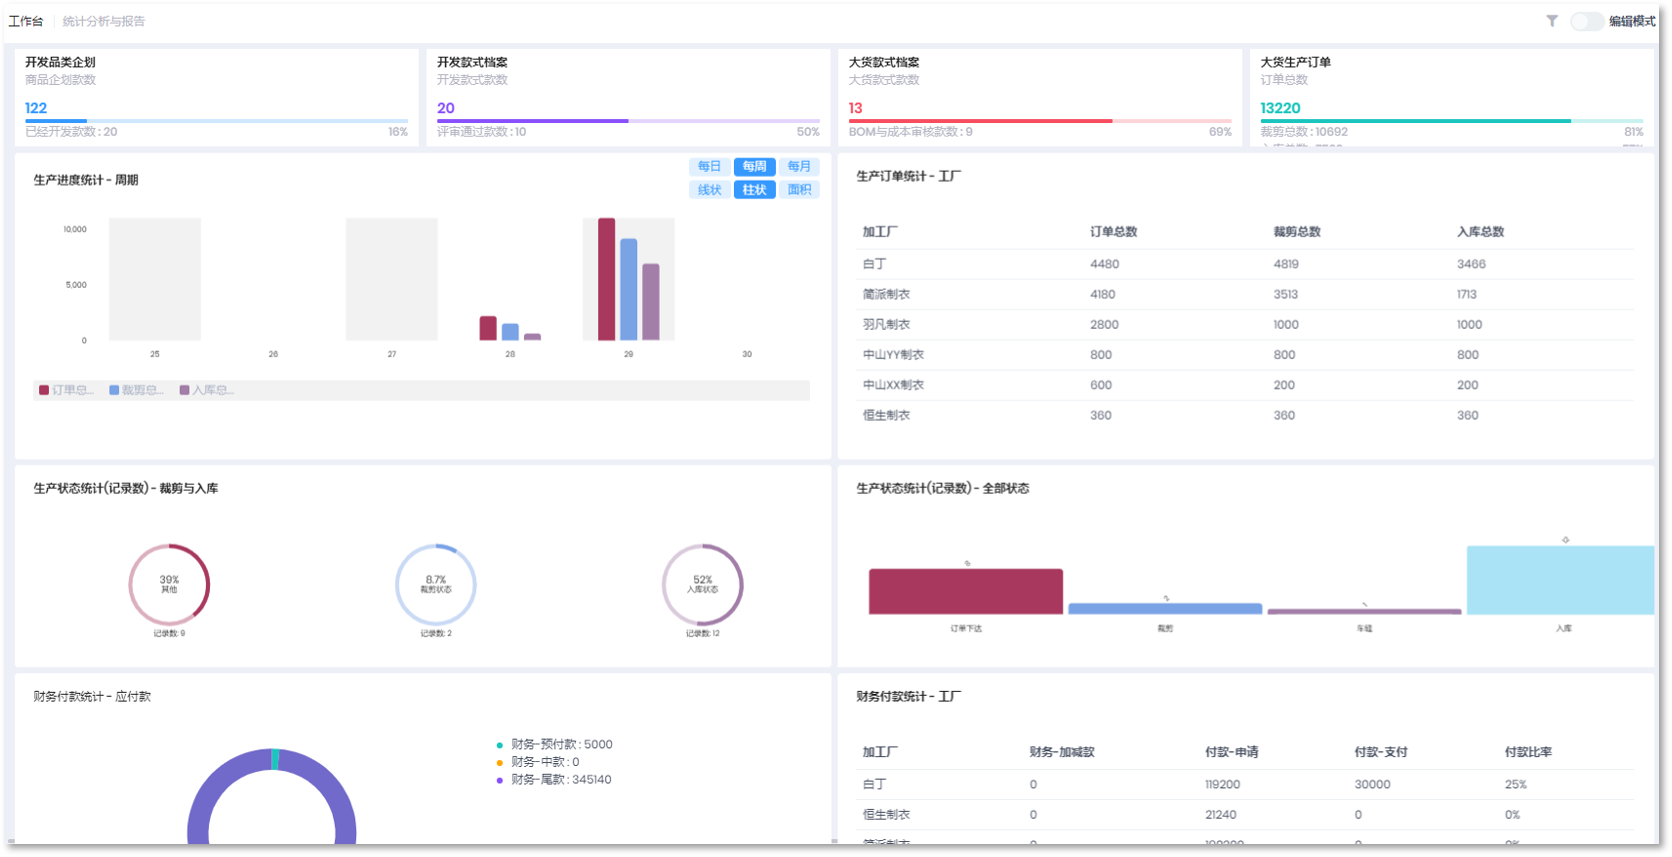Toggle the 入库总 legend series
Screen dimensions: 1672x857
[x=206, y=390]
